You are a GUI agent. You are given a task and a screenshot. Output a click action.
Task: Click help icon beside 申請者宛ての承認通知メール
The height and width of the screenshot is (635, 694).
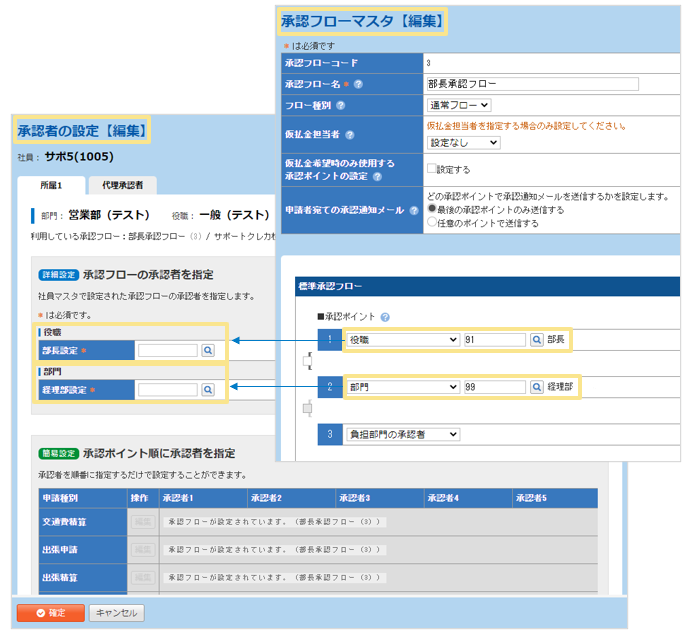(413, 210)
